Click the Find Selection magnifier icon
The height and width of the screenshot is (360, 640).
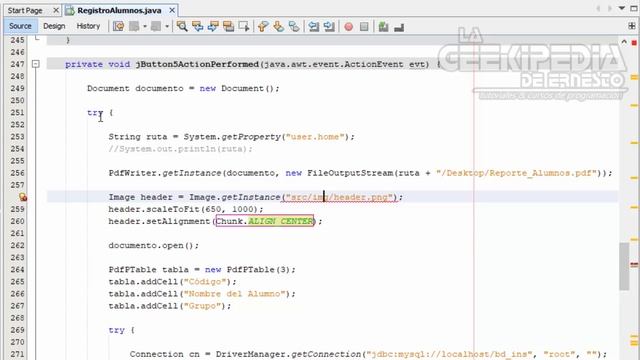click(x=182, y=27)
